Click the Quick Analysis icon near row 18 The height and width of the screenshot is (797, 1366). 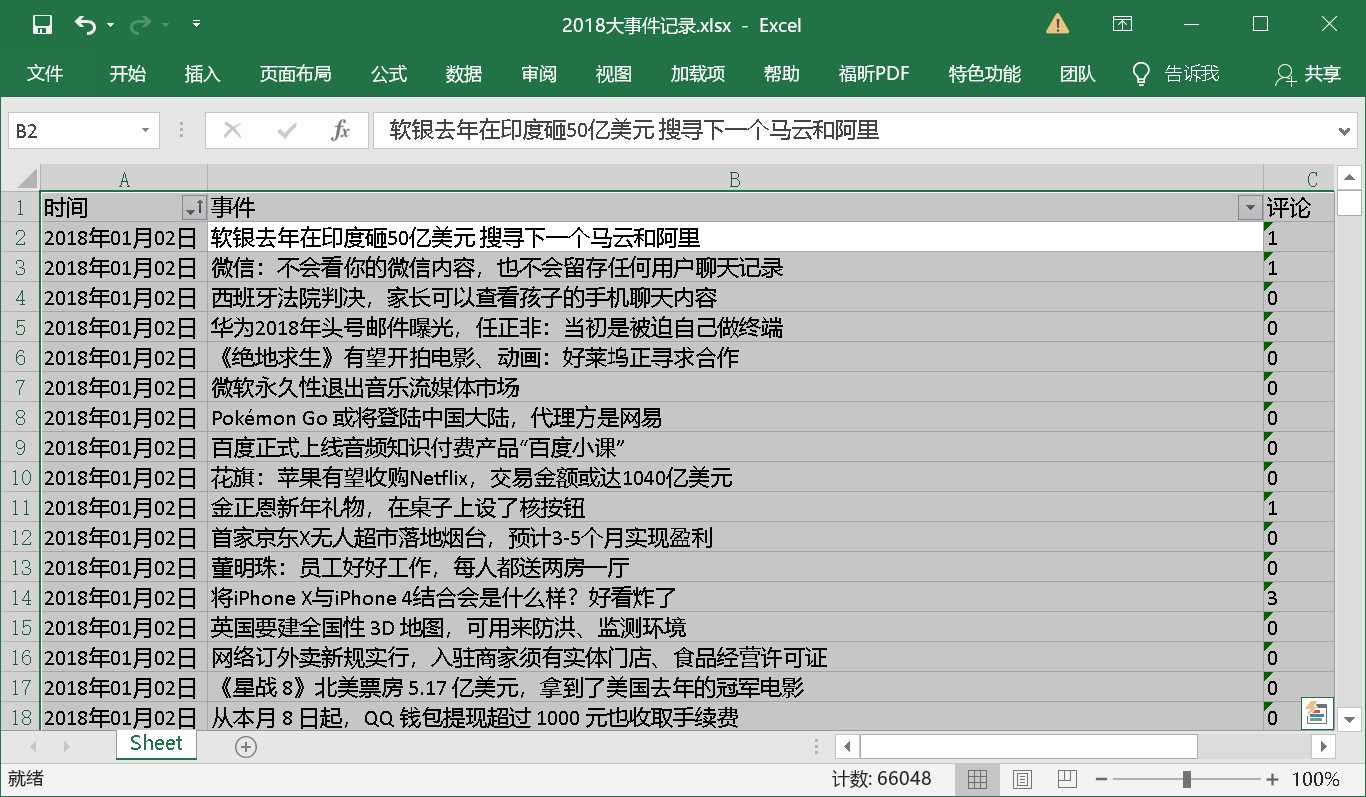coord(1317,713)
